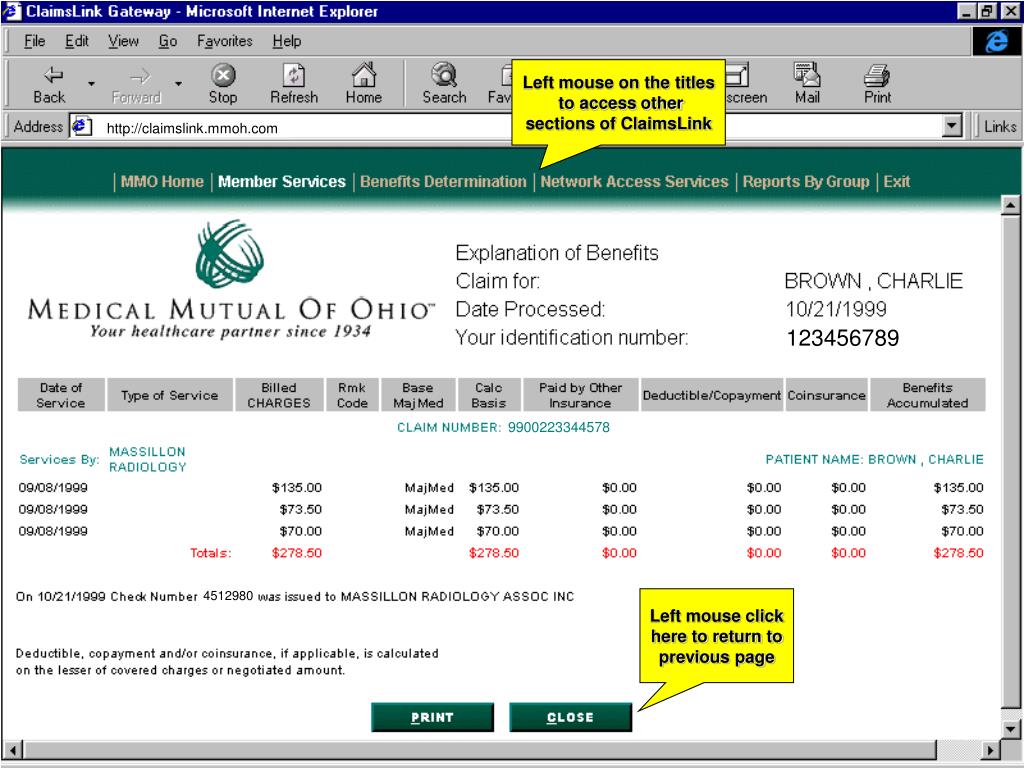Viewport: 1024px width, 768px height.
Task: Click 'Your healthcare partner since 1934' tagline
Action: (x=231, y=331)
